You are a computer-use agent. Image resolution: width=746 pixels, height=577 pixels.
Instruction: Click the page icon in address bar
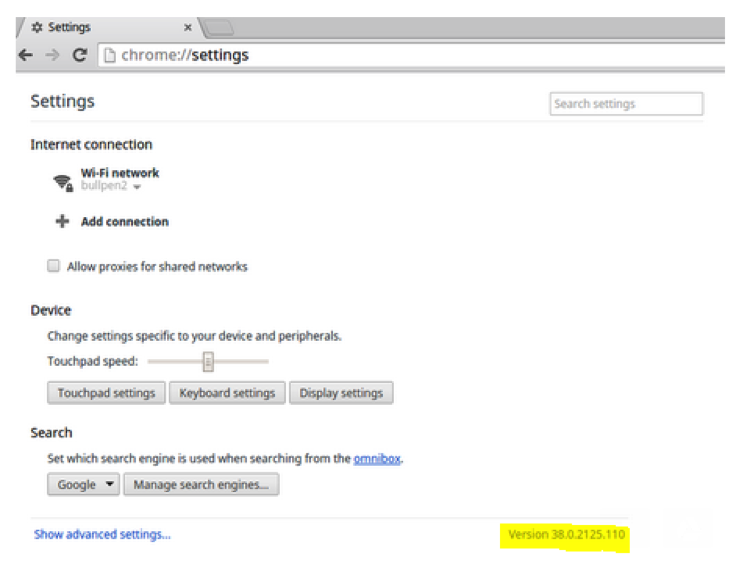point(110,56)
